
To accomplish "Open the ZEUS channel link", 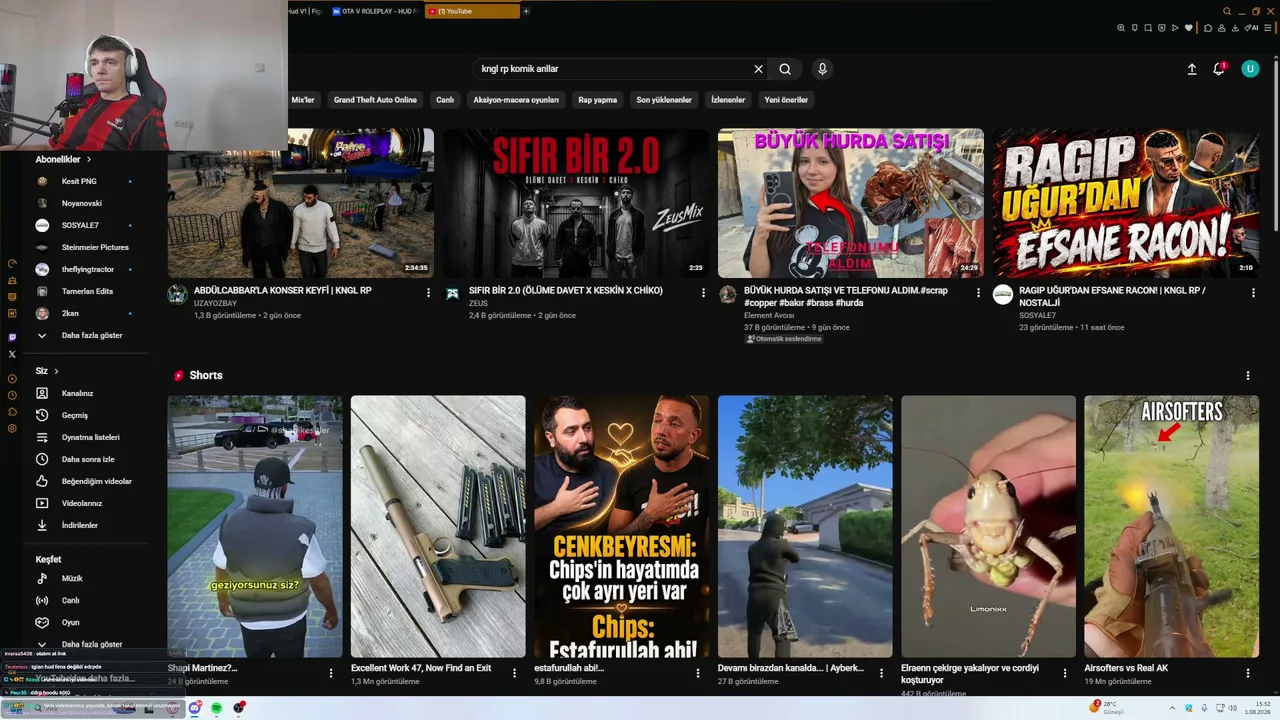I will 478,303.
